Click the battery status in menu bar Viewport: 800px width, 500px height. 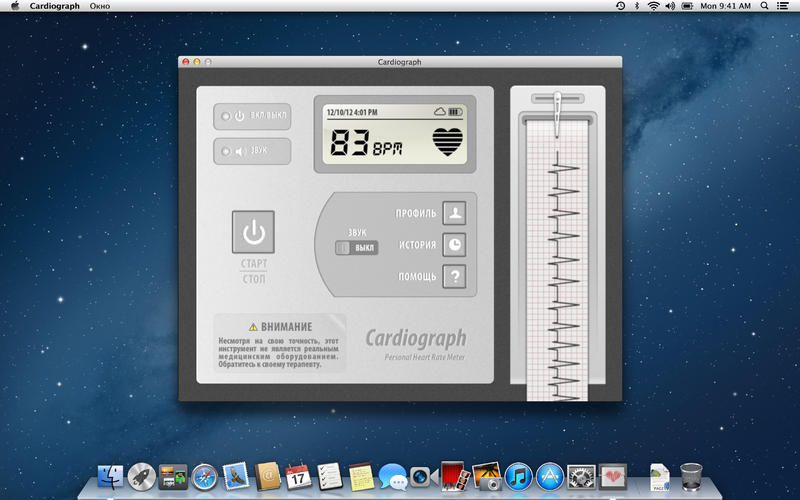687,6
